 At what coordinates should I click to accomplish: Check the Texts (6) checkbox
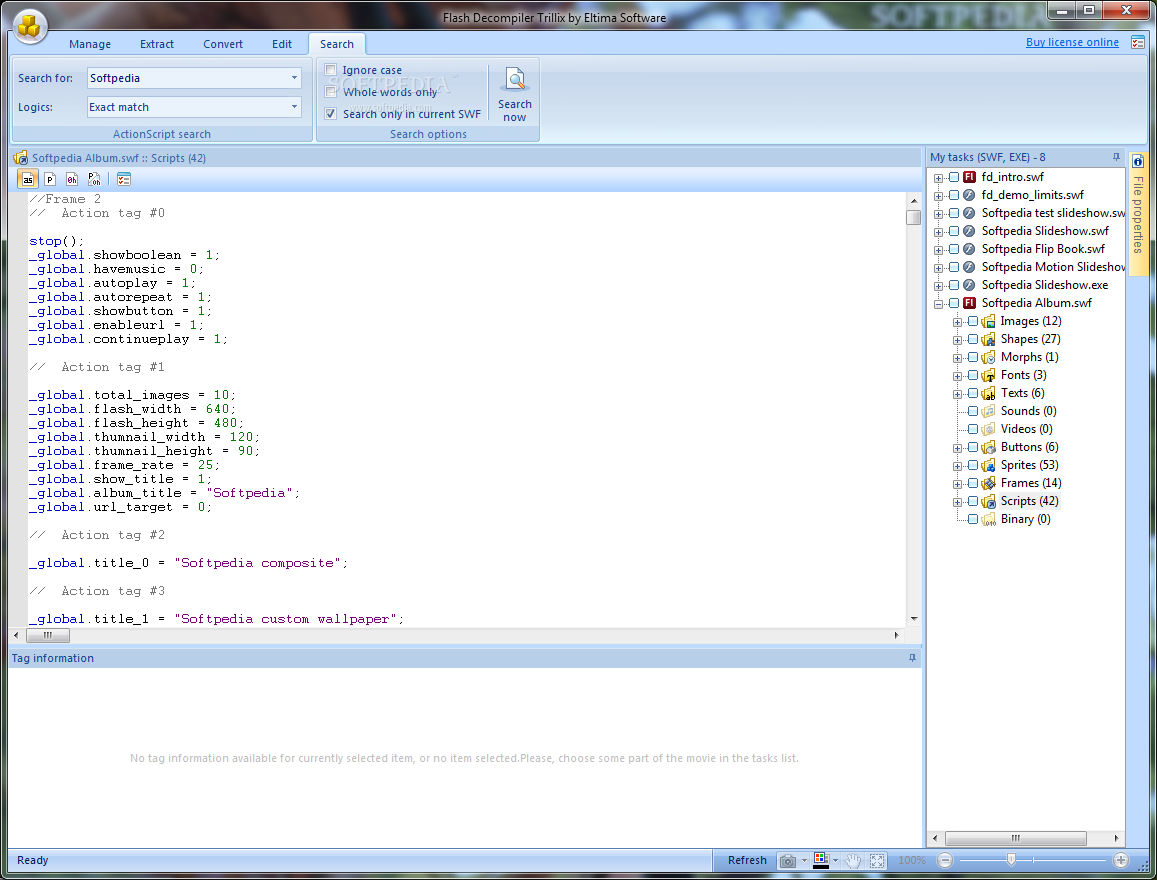click(973, 393)
